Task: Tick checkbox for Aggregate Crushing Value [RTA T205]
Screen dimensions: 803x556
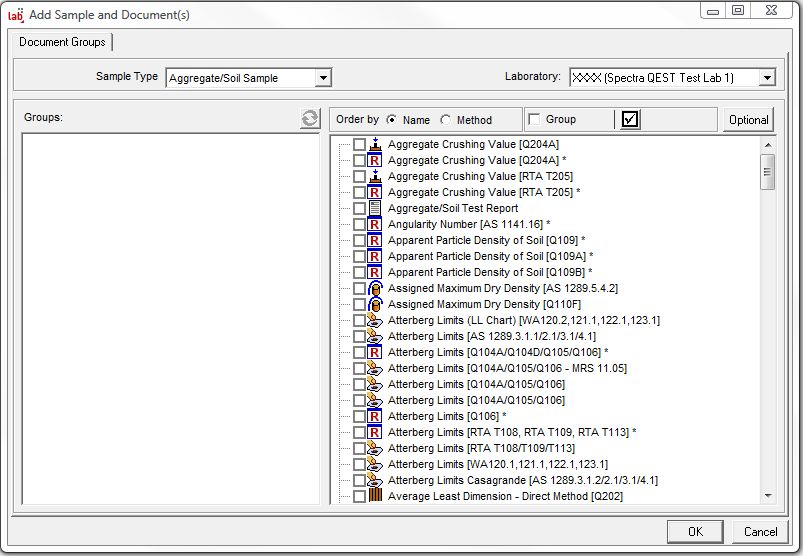Action: pyautogui.click(x=359, y=176)
